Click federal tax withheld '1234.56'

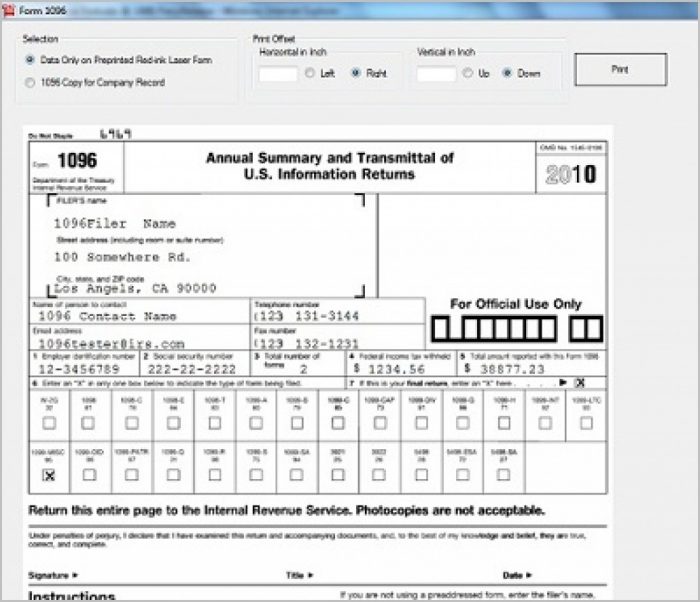point(396,369)
